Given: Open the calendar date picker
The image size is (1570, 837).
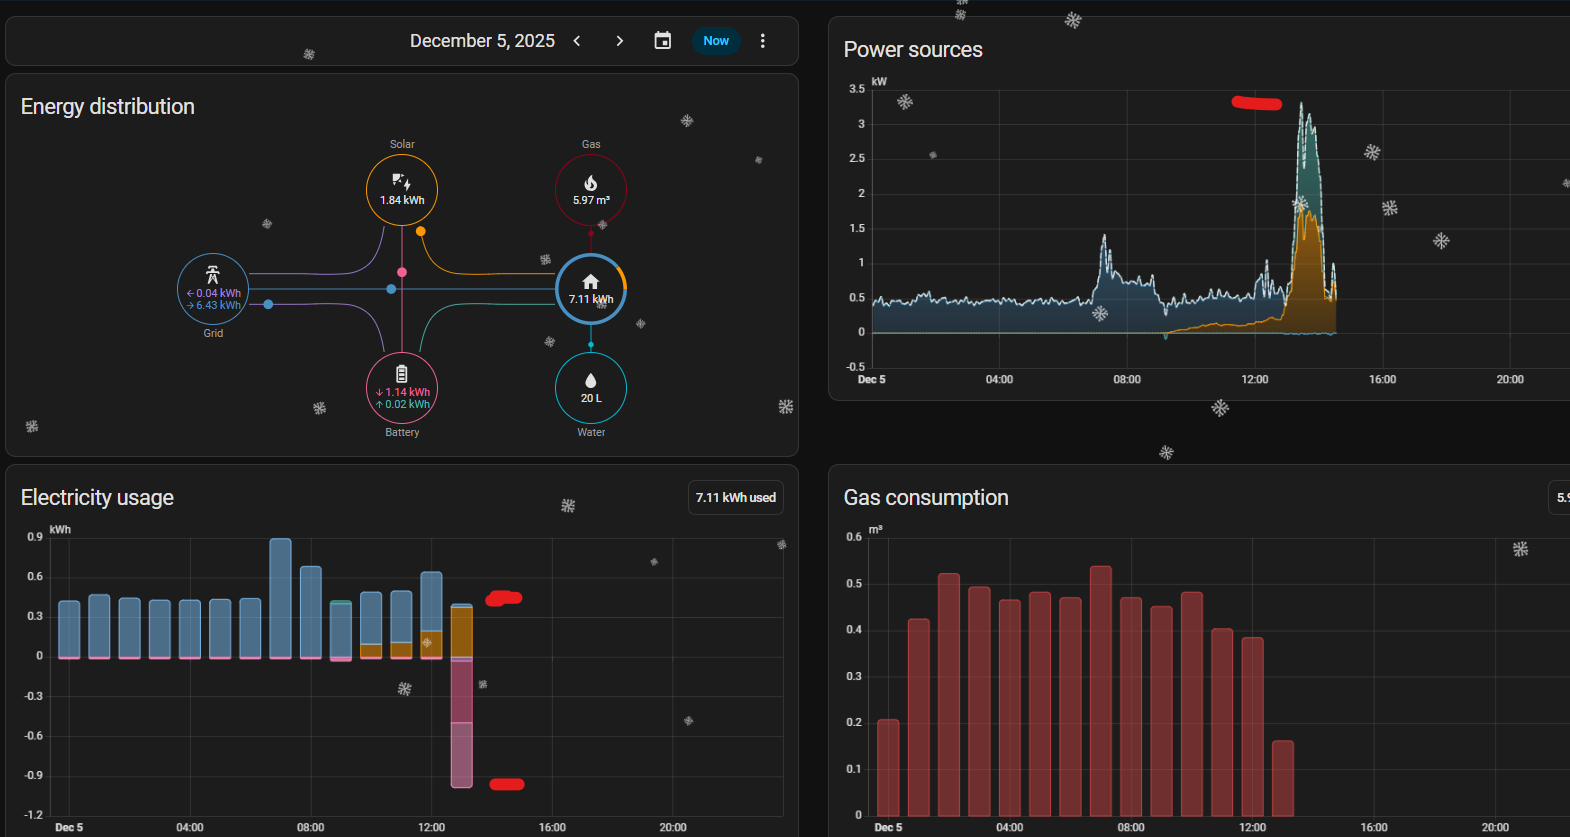Looking at the screenshot, I should click(663, 41).
